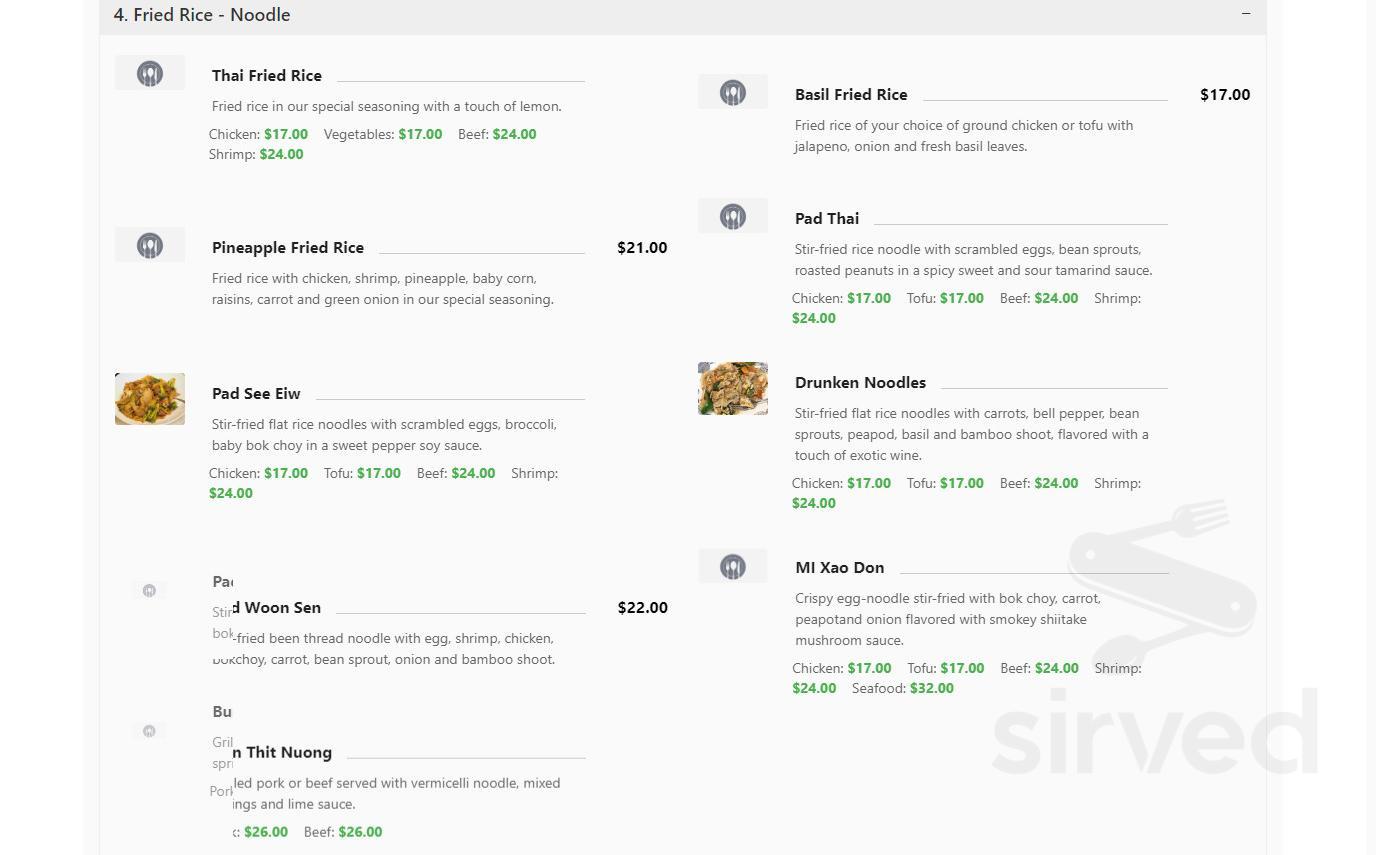Screen dimensions: 1376x855
Task: Click the Pad Woon Sen utensil icon
Action: pyautogui.click(x=149, y=590)
